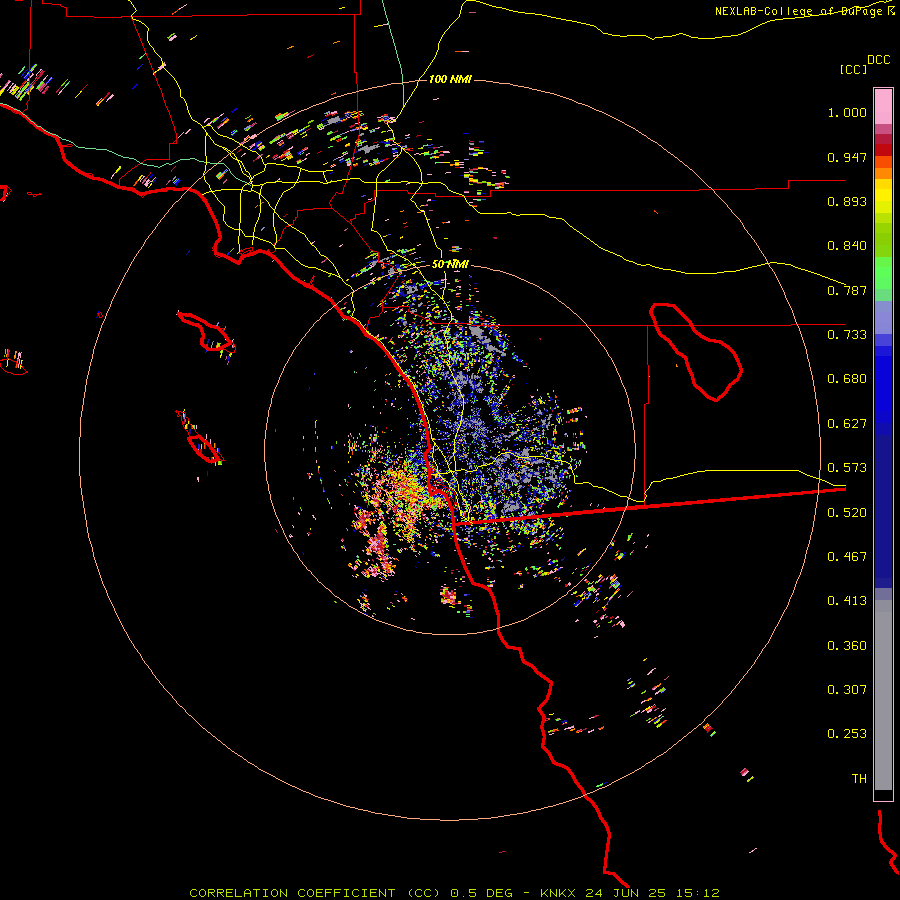Click the 0.627 scale label

(847, 424)
